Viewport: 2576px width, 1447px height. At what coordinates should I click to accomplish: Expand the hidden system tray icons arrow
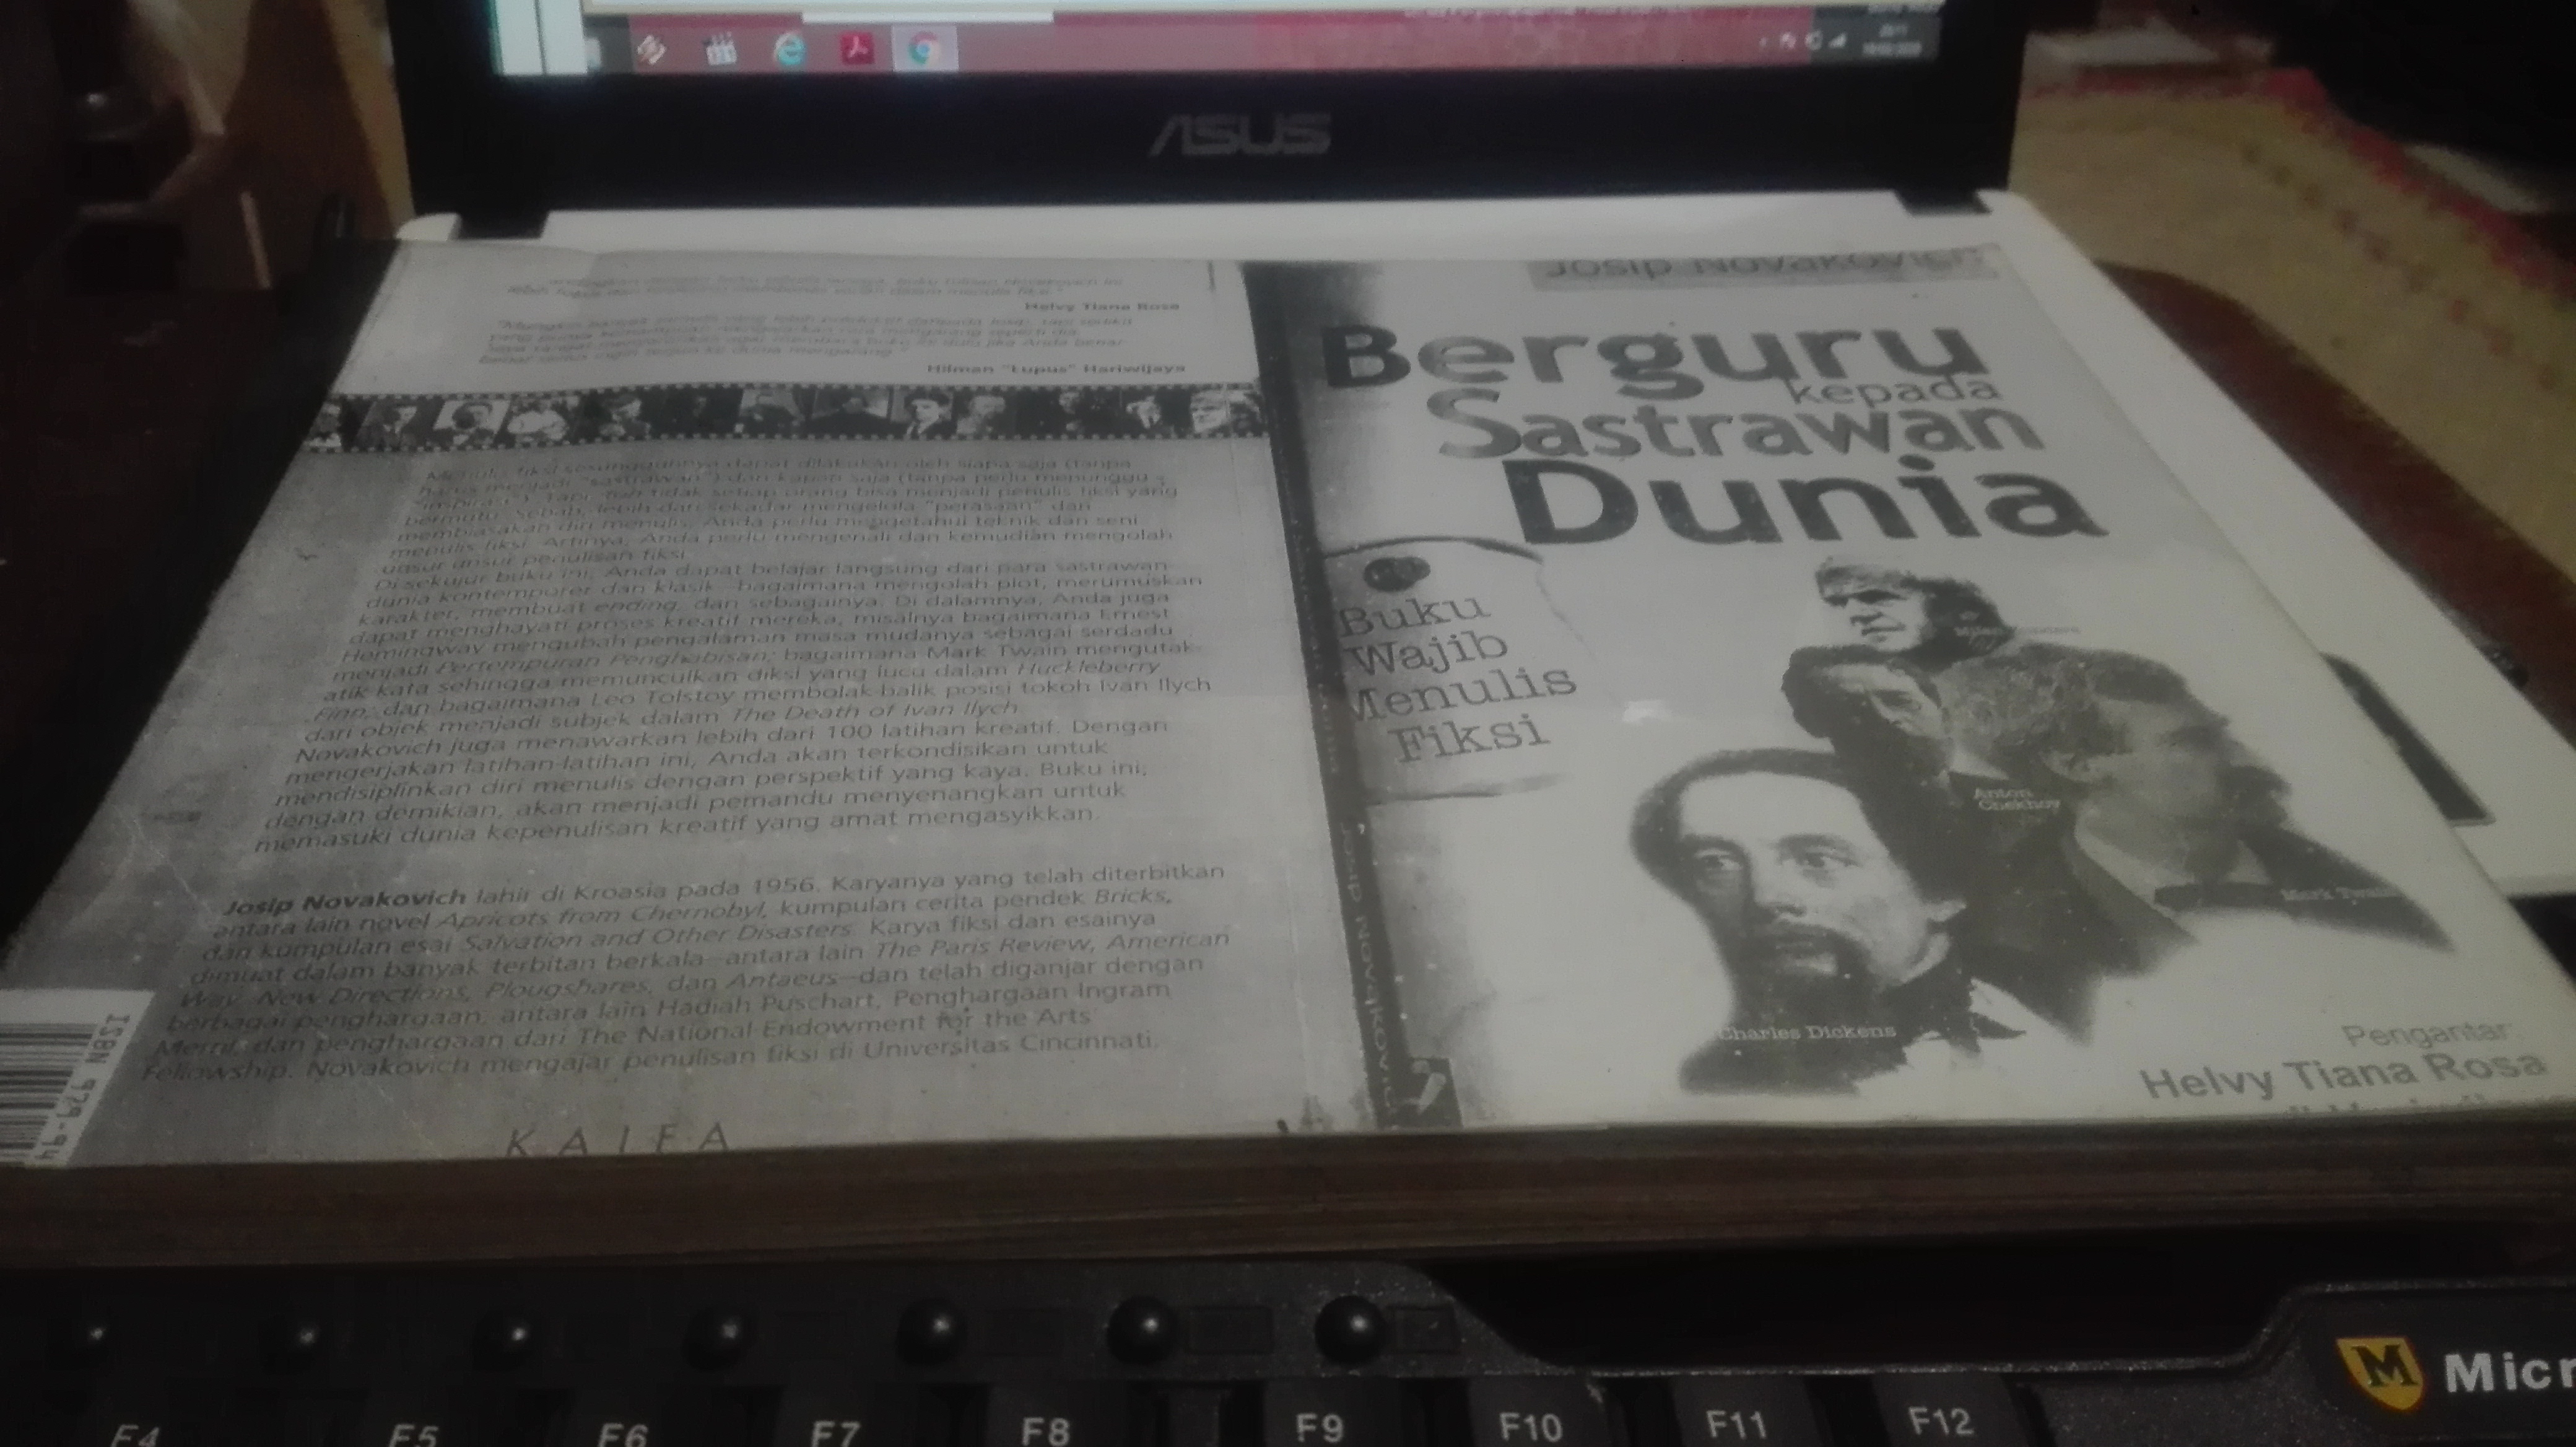coord(1763,42)
